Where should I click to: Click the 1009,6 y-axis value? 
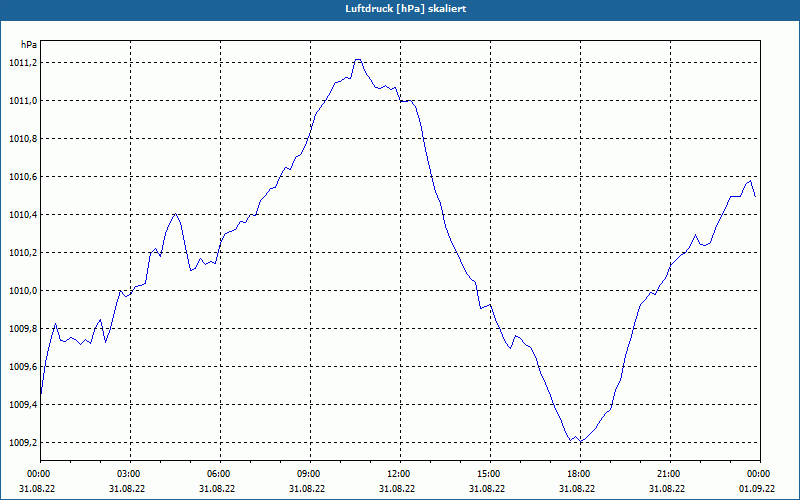23,367
